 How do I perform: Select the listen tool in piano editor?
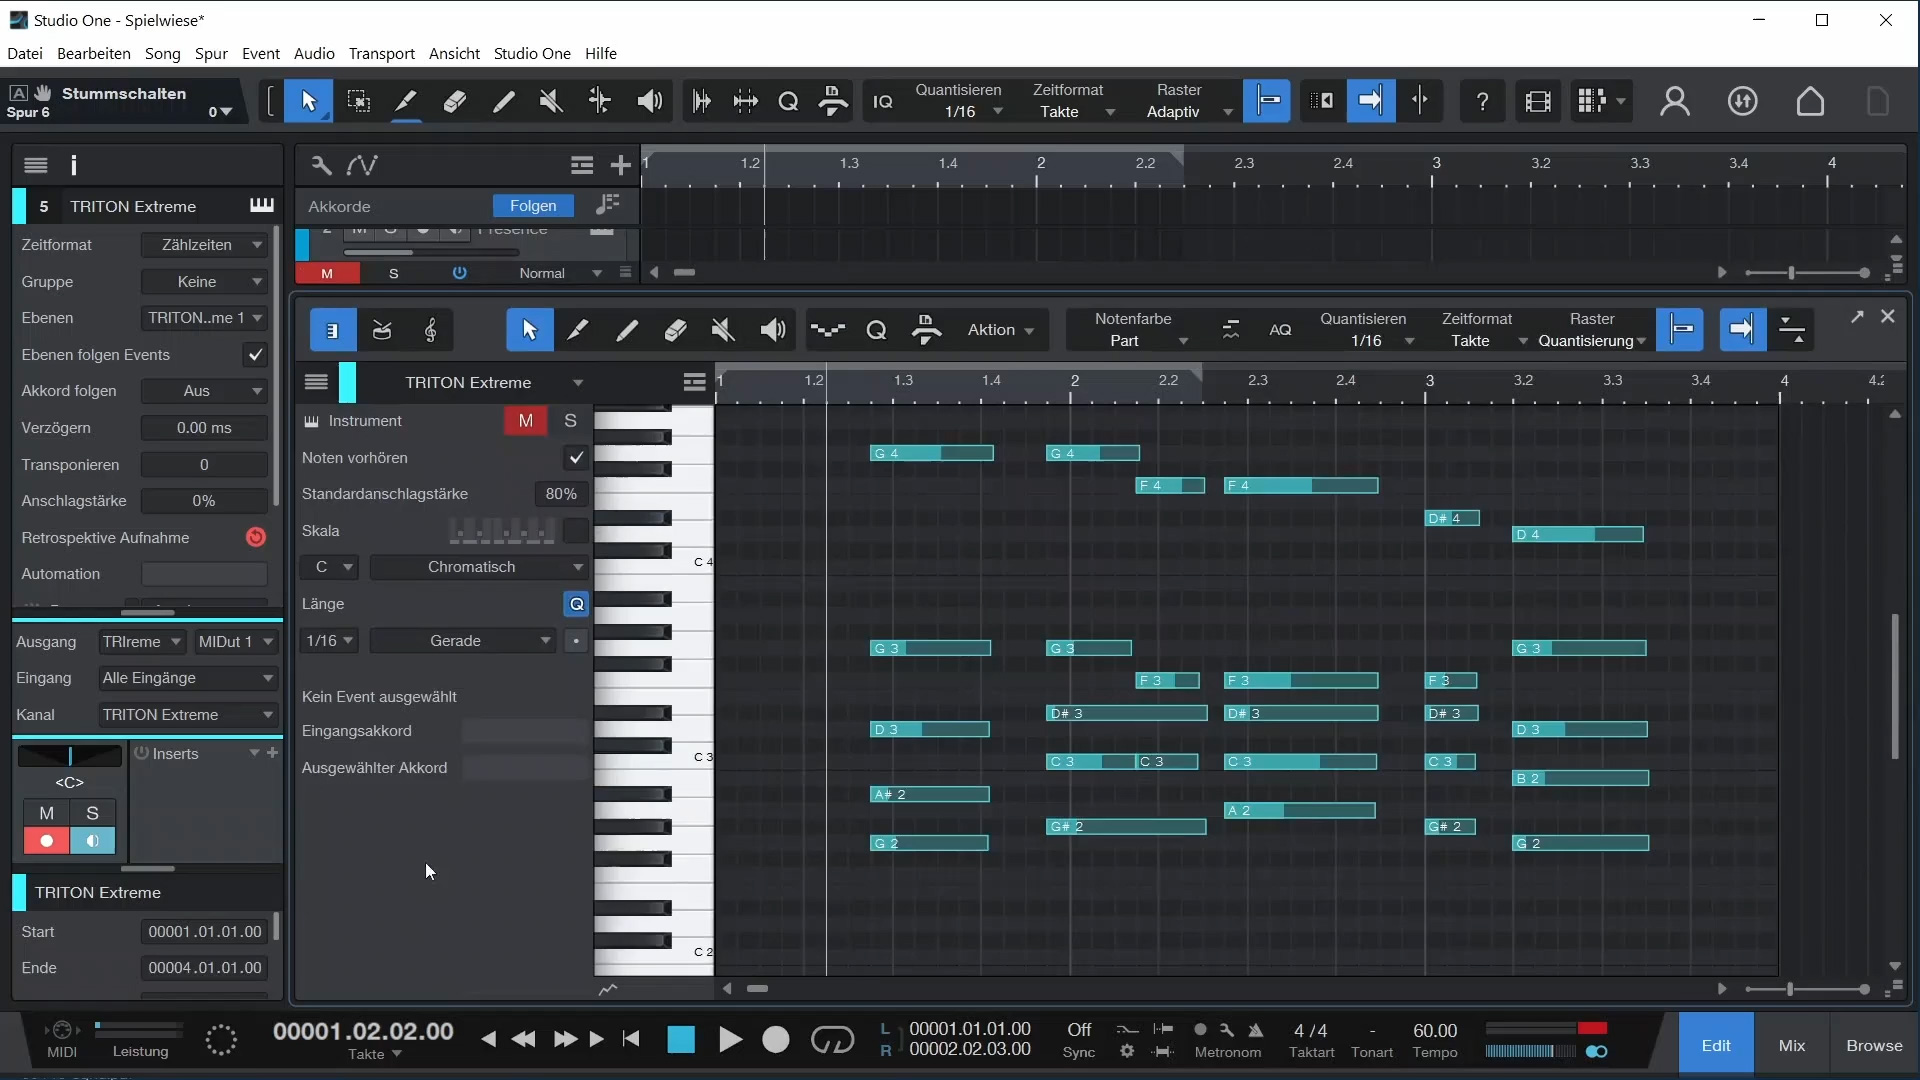coord(772,330)
